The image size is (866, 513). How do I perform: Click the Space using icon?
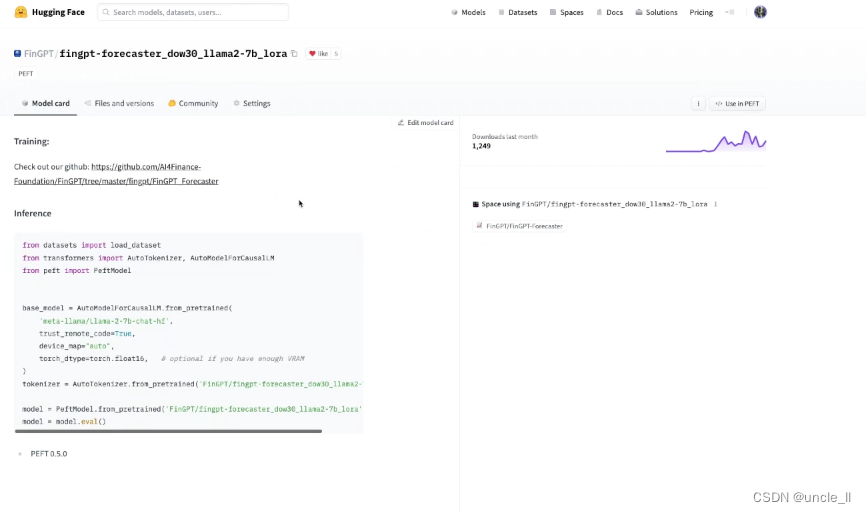[476, 204]
